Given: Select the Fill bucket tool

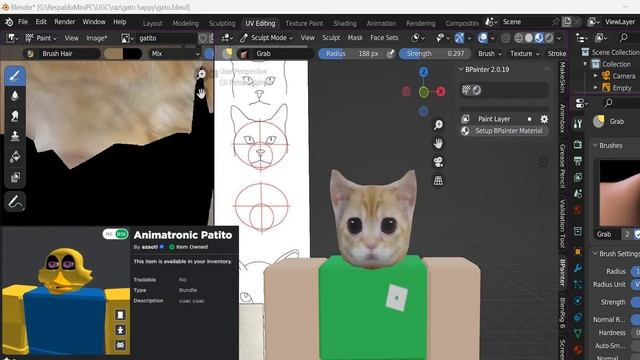Looking at the screenshot, I should (x=15, y=157).
